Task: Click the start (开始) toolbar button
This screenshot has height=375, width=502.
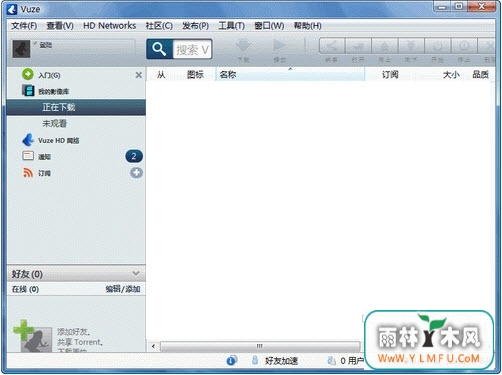Action: (437, 46)
